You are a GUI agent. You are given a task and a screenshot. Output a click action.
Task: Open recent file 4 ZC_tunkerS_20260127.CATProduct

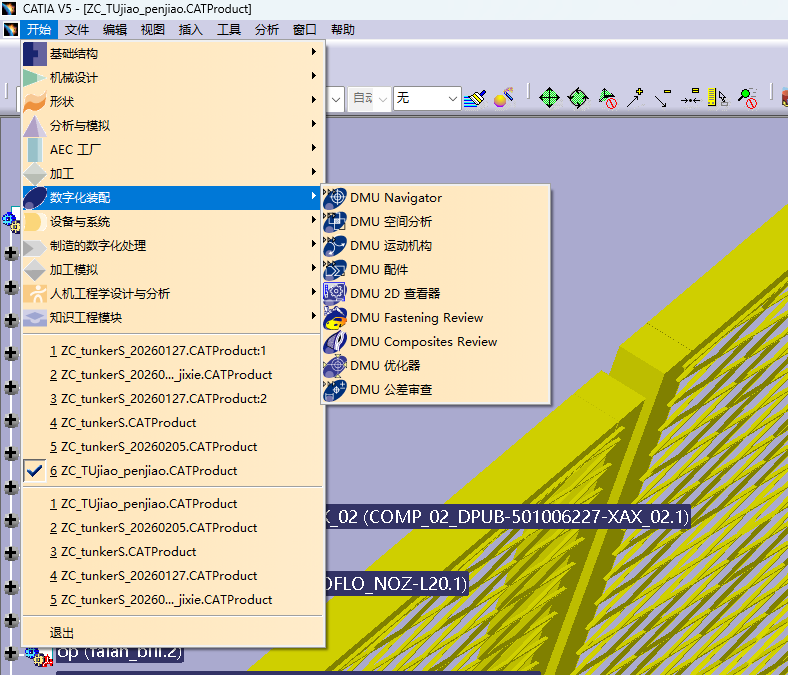click(172, 575)
